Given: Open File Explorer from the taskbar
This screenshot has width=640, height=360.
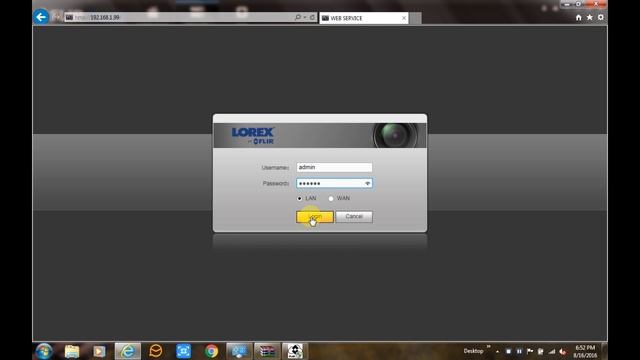Looking at the screenshot, I should [72, 351].
